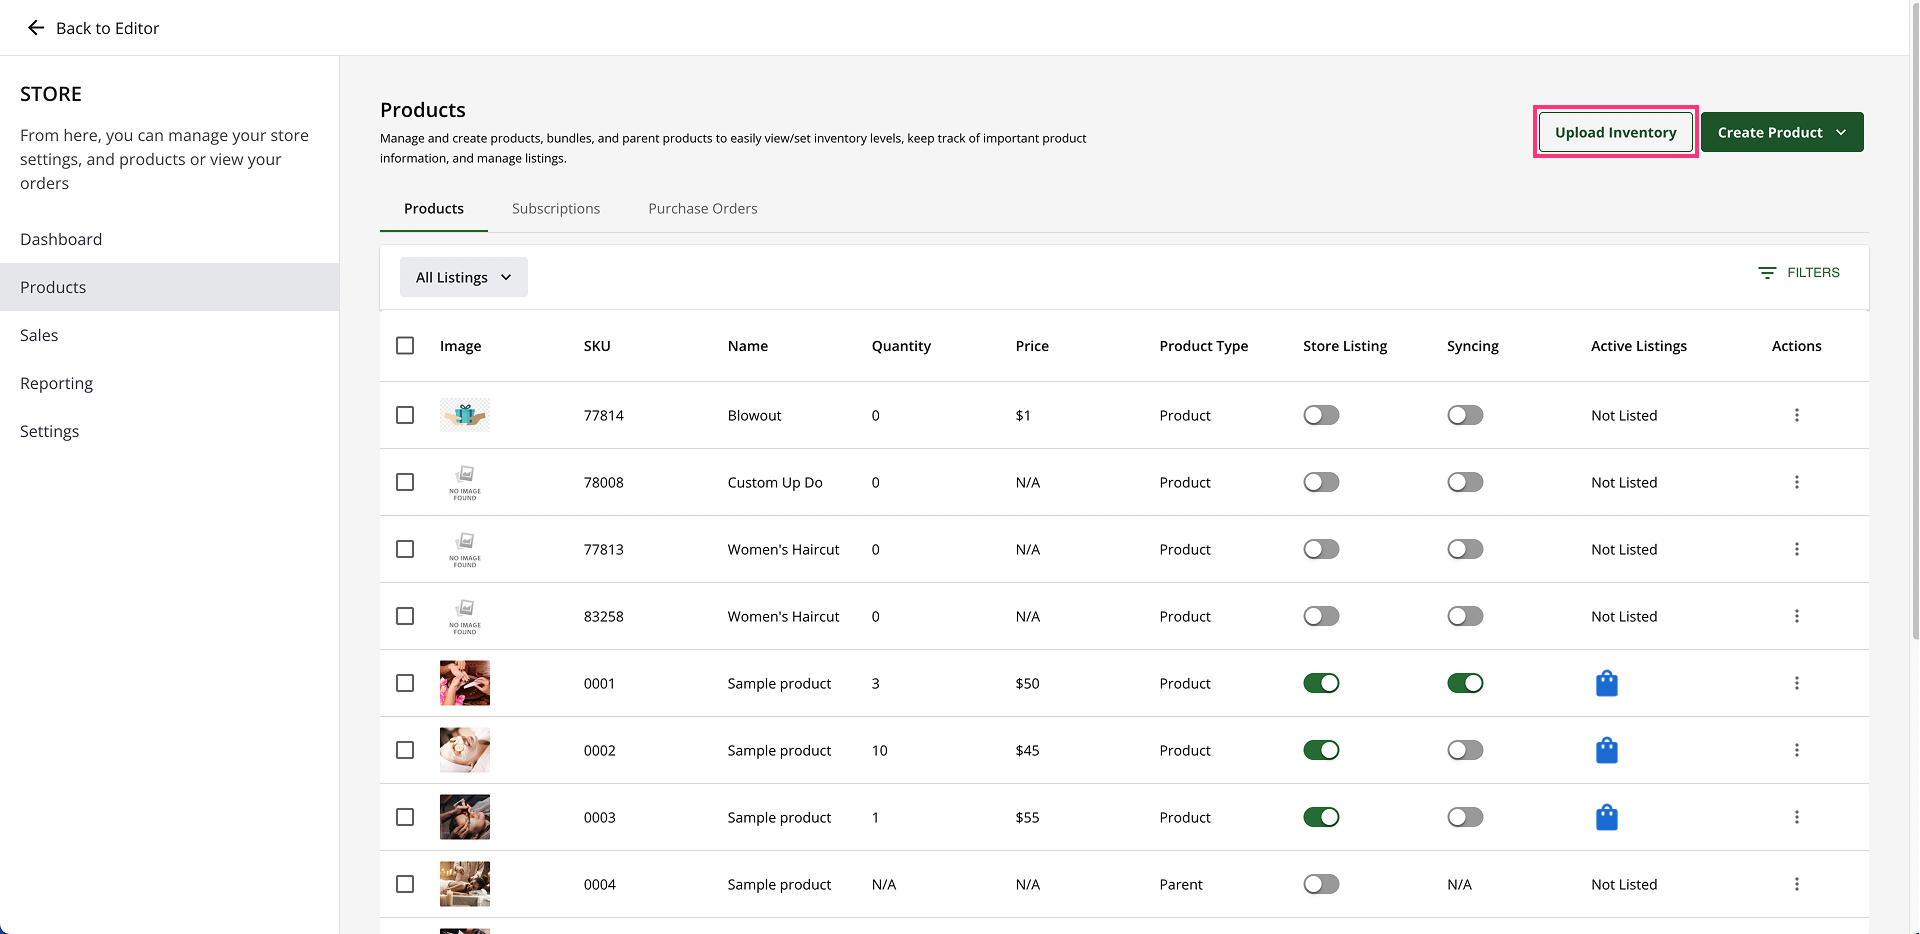Switch to the Subscriptions tab
Image resolution: width=1920 pixels, height=934 pixels.
tap(555, 209)
